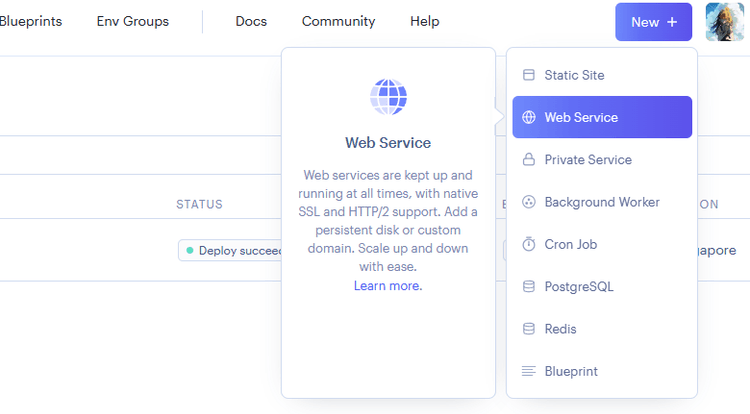This screenshot has width=750, height=414.
Task: Click the PostgreSQL database icon
Action: [529, 287]
